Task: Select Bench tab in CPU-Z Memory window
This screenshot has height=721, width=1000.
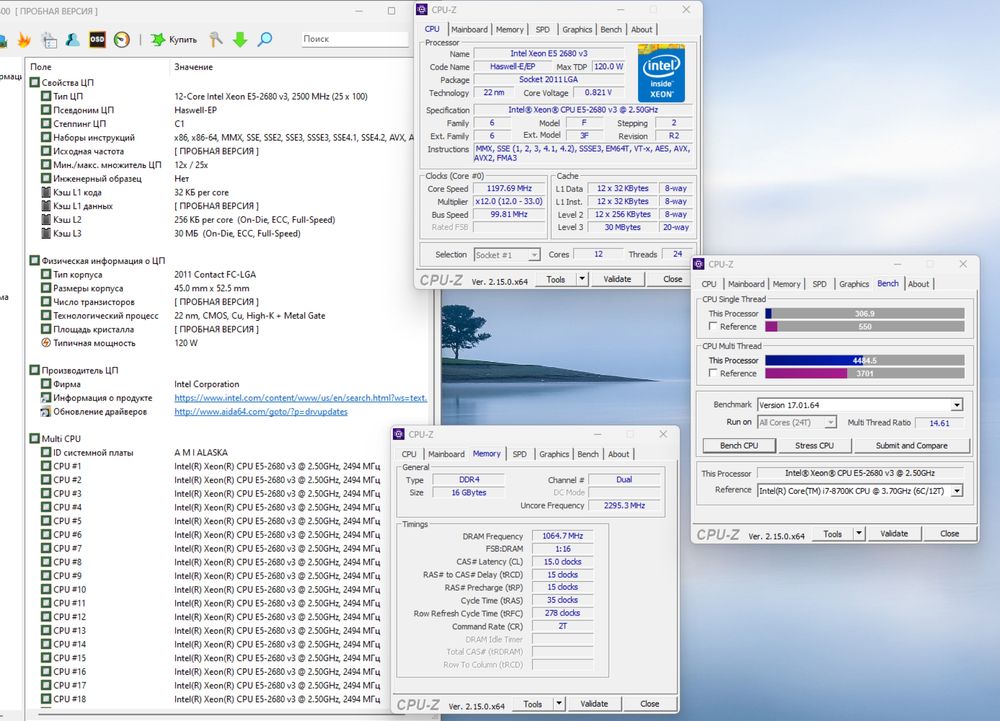Action: pyautogui.click(x=588, y=455)
